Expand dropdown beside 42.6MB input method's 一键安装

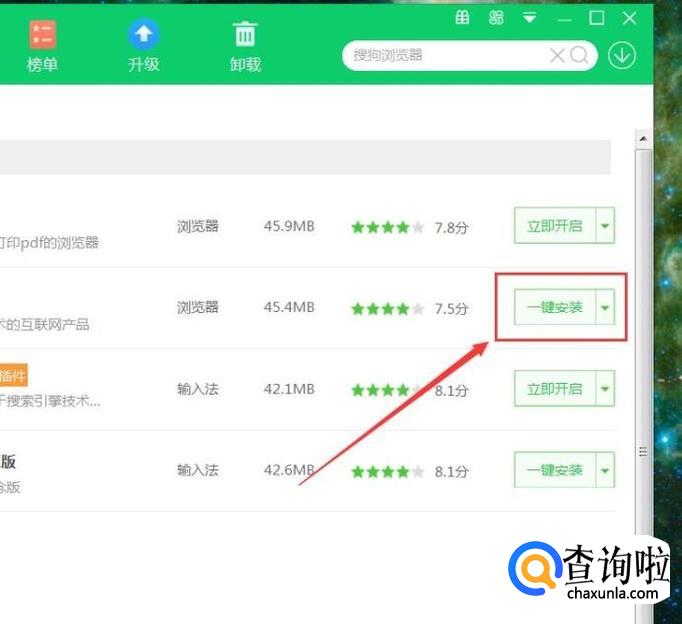pos(605,470)
